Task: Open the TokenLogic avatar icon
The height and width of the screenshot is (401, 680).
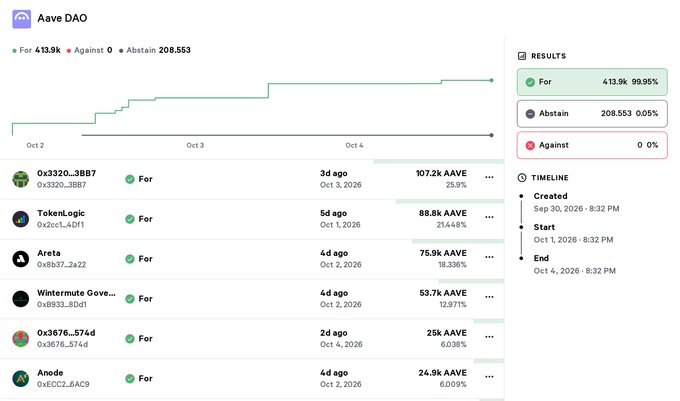Action: [20, 219]
